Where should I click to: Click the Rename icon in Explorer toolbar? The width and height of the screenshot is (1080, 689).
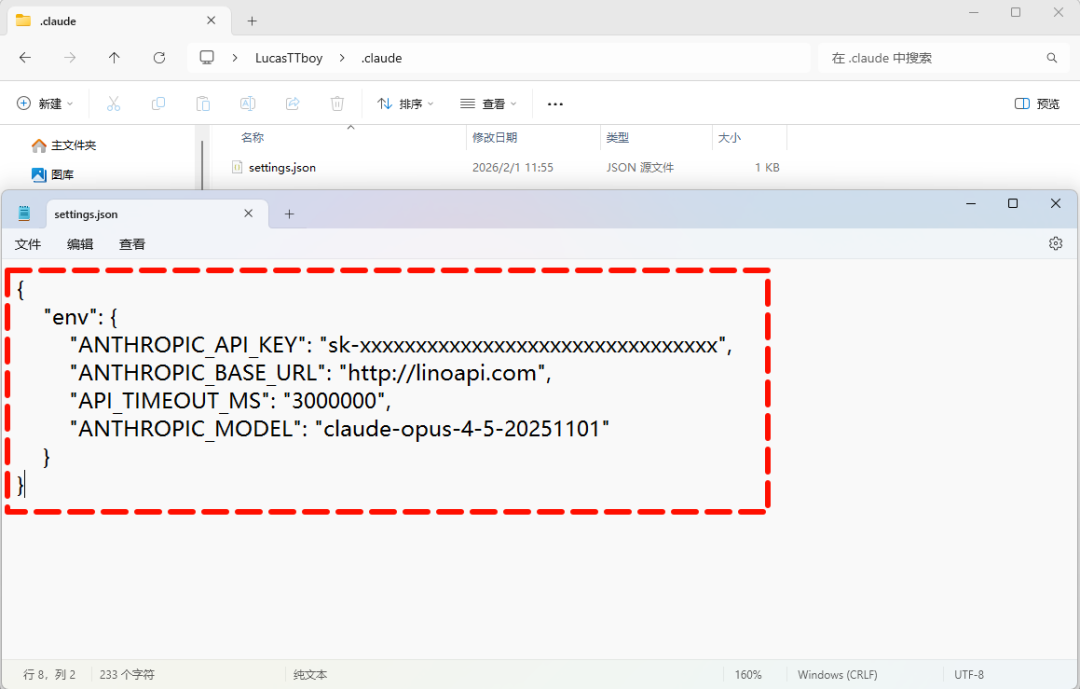coord(248,104)
